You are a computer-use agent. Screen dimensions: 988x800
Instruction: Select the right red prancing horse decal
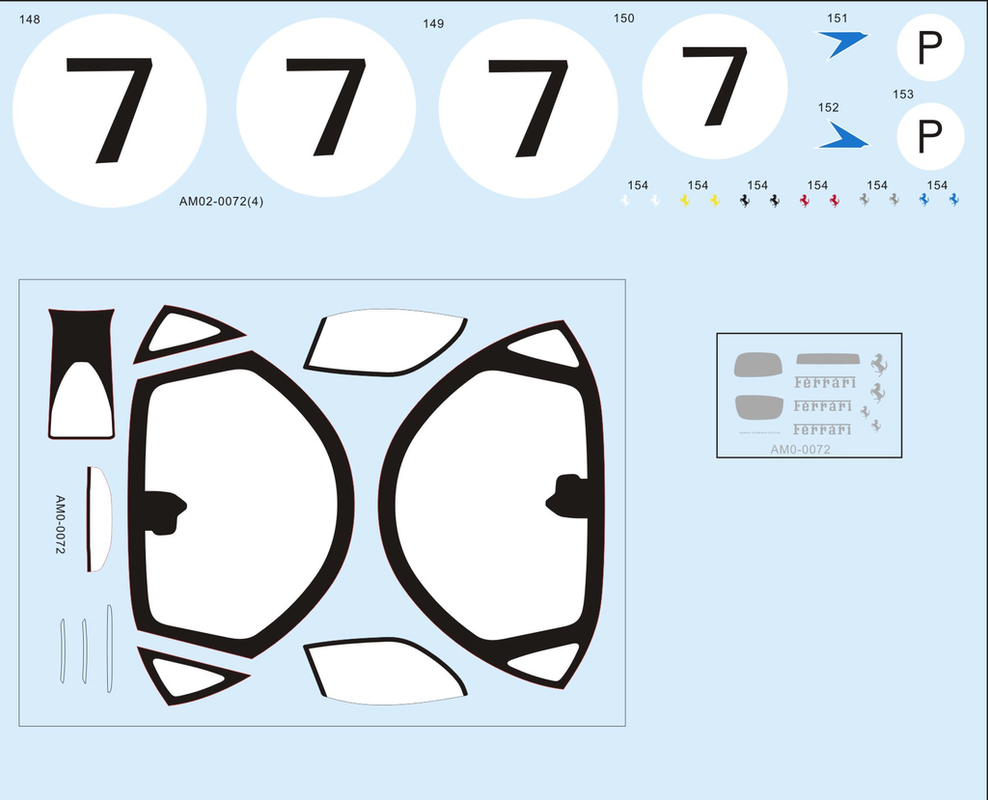[834, 200]
